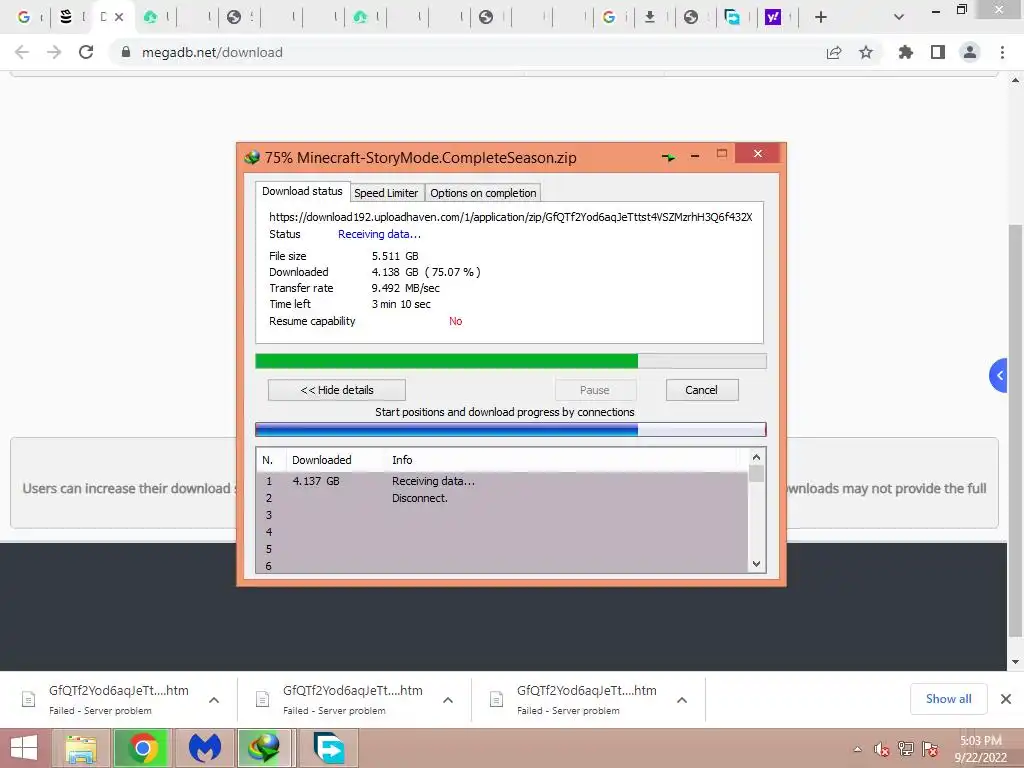Expand the blue side arrow on page
This screenshot has height=768, width=1024.
[x=999, y=376]
